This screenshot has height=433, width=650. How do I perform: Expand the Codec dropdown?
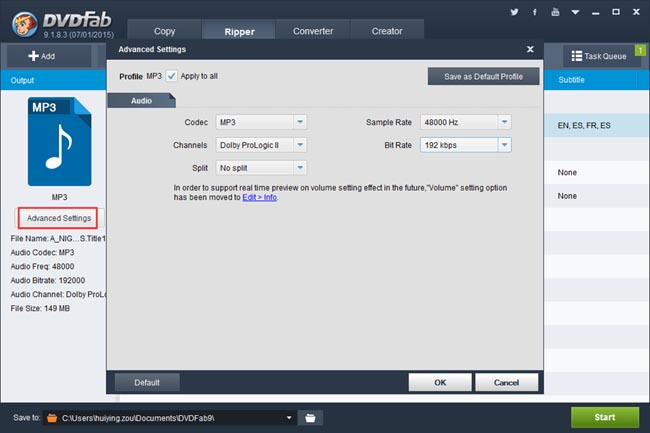pos(300,122)
